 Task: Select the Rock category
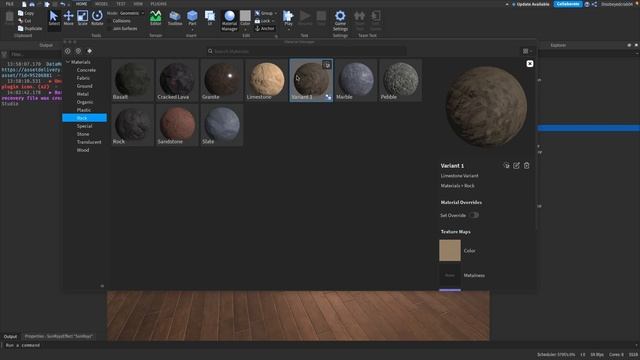point(84,118)
